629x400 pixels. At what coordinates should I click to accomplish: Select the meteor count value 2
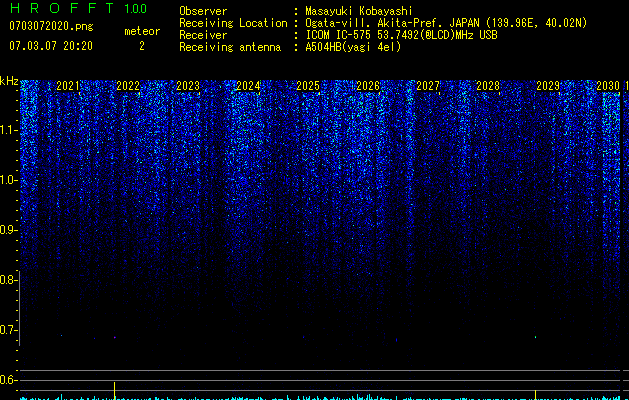[x=142, y=46]
